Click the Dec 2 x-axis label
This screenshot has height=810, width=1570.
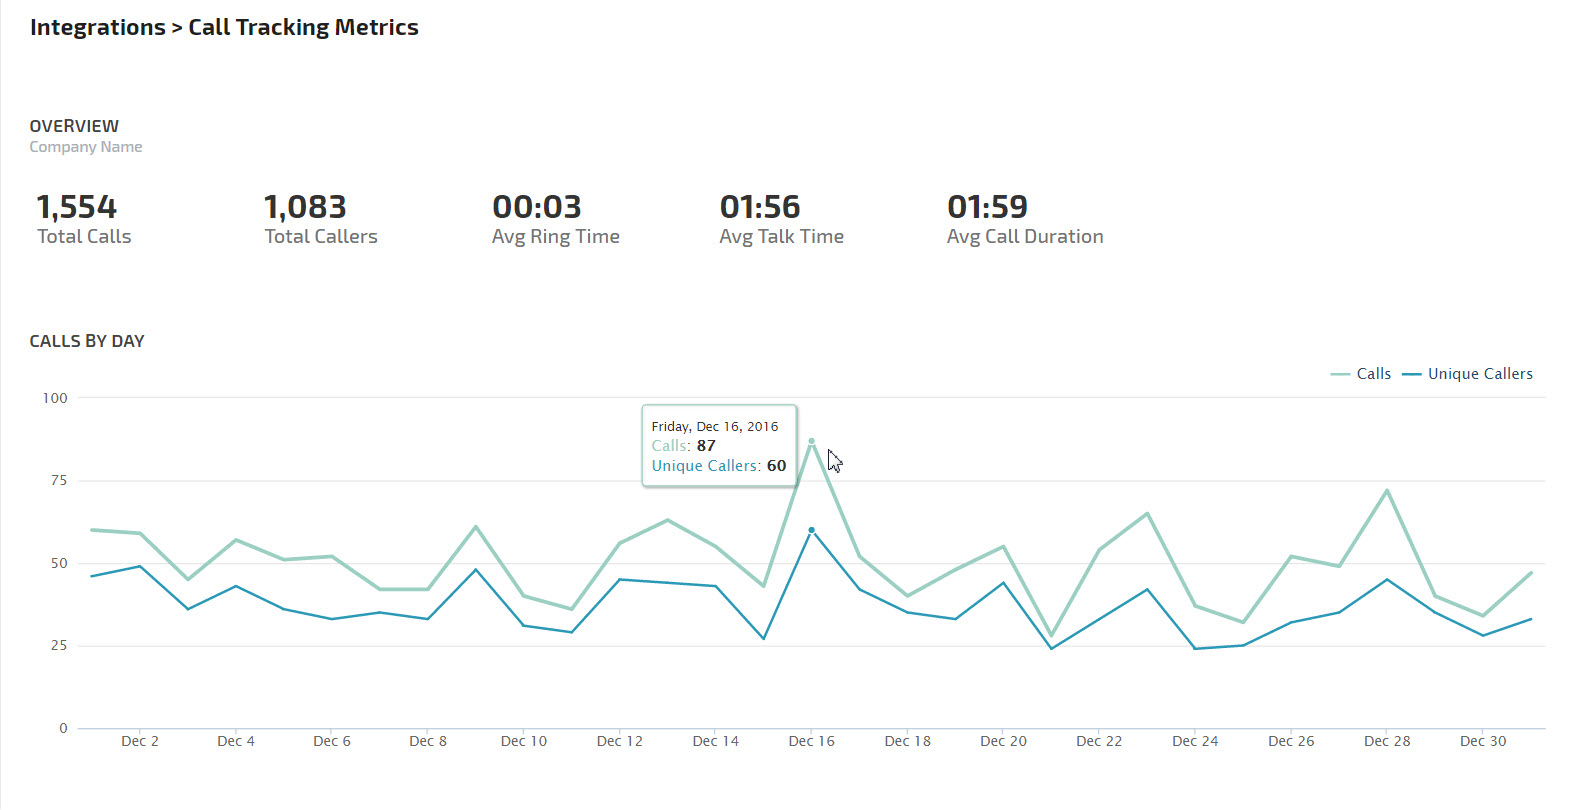point(140,741)
